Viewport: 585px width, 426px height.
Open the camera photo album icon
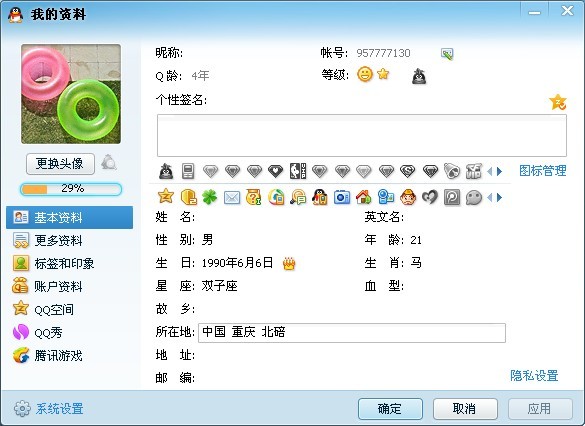click(x=342, y=197)
